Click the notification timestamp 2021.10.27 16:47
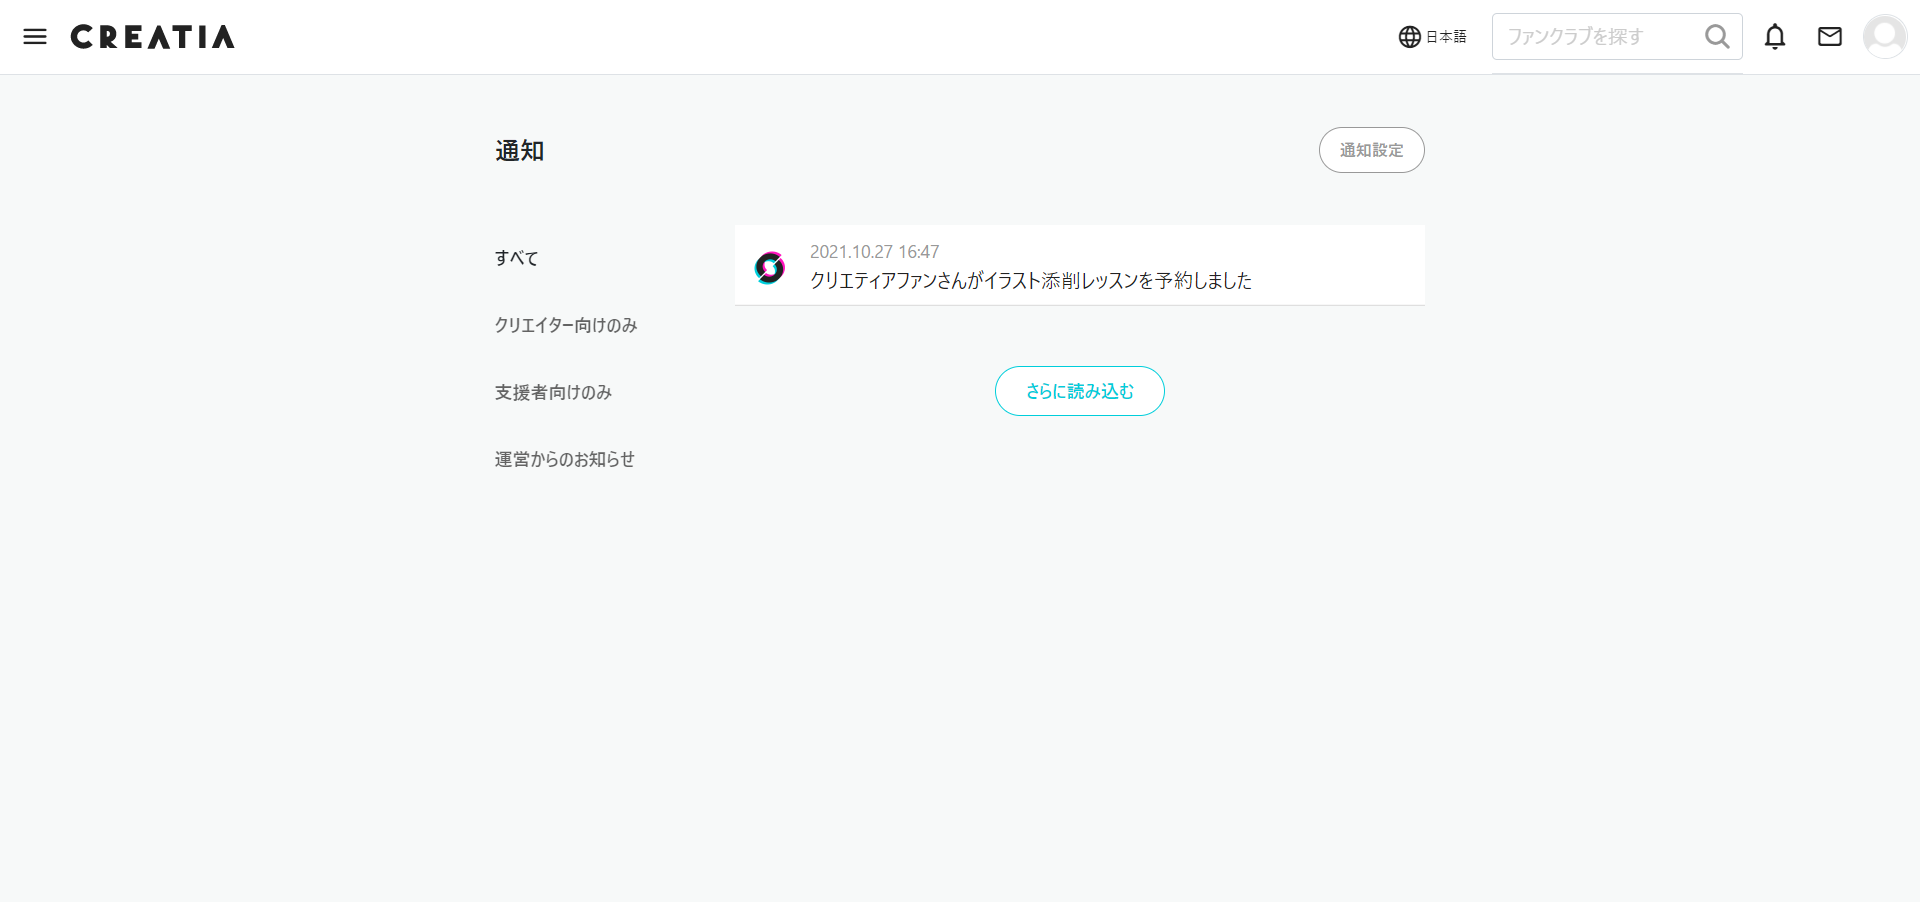 tap(874, 251)
